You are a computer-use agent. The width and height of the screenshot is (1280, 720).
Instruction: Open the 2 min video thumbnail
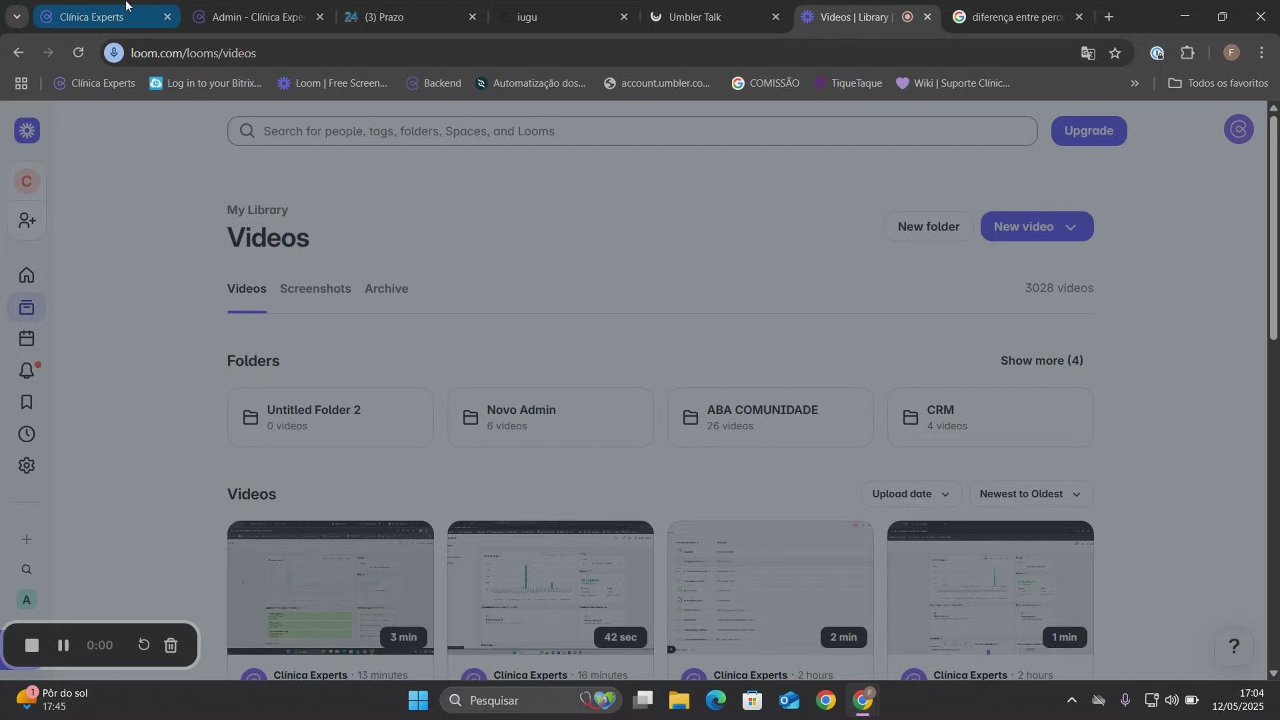(770, 588)
